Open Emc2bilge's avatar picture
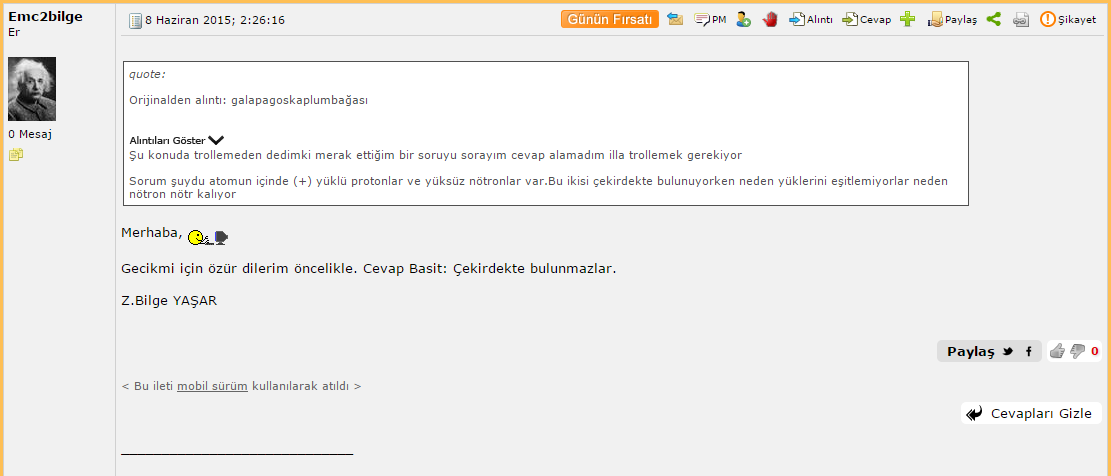The image size is (1111, 476). pyautogui.click(x=32, y=89)
